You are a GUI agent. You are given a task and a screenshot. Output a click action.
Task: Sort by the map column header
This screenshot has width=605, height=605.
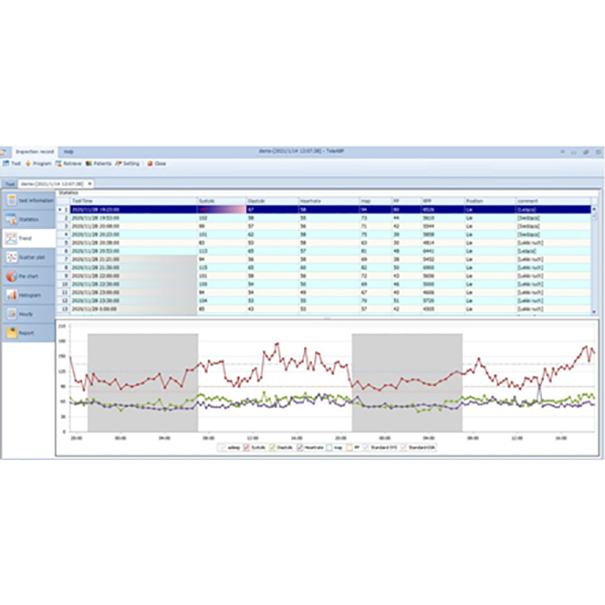(375, 201)
